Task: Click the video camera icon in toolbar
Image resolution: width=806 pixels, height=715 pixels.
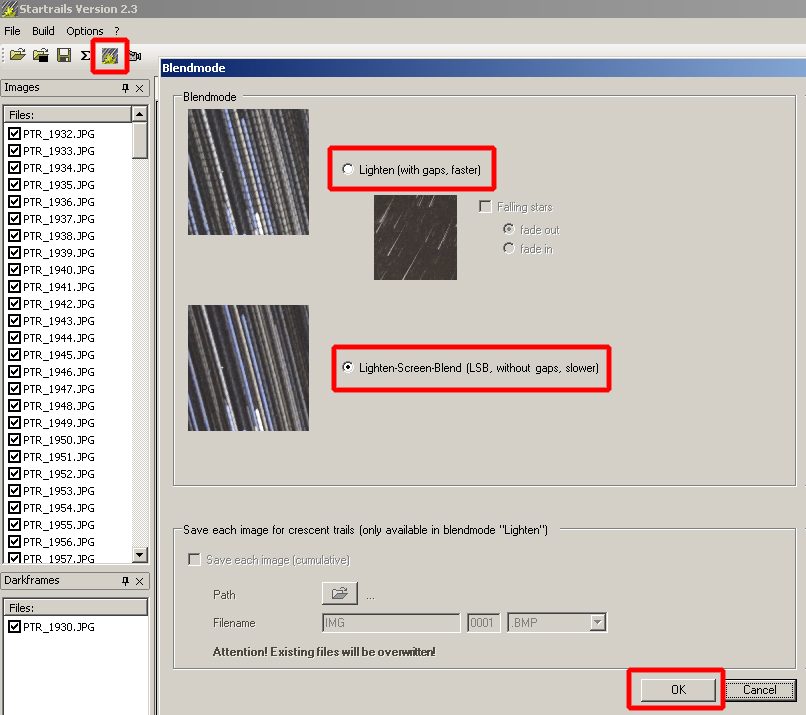Action: tap(135, 56)
